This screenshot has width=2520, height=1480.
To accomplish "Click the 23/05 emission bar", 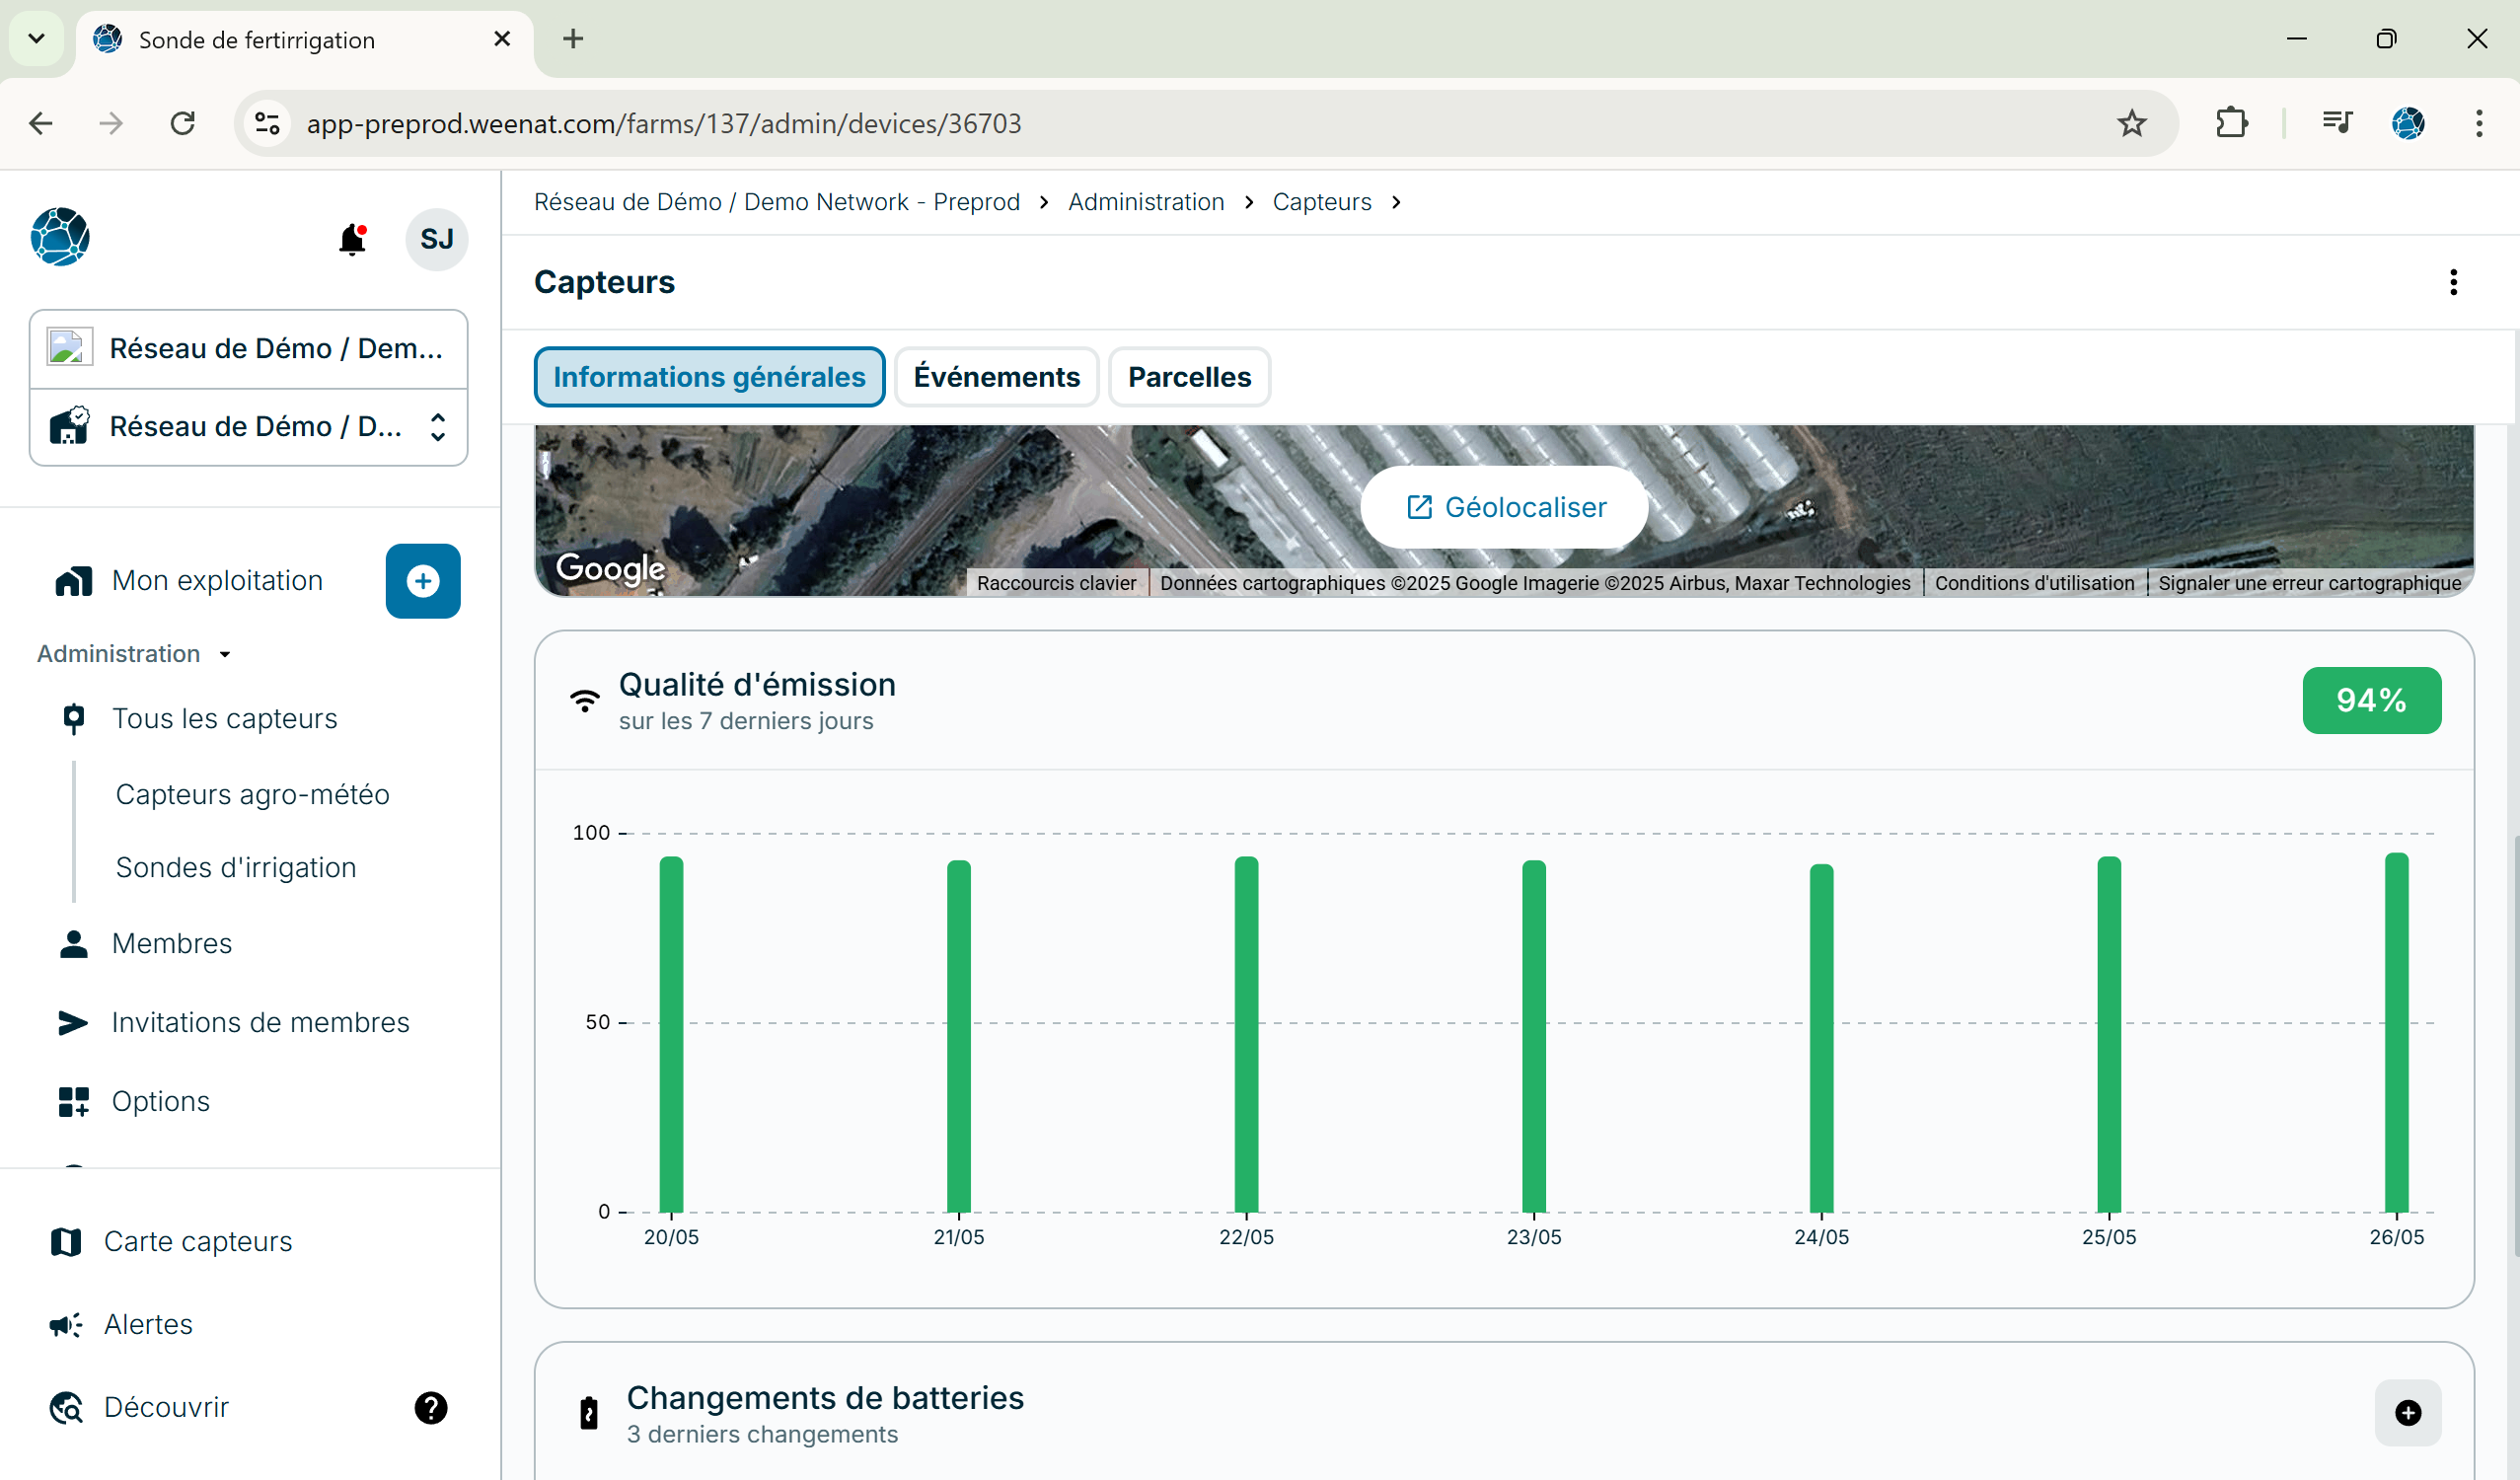I will pyautogui.click(x=1534, y=1036).
